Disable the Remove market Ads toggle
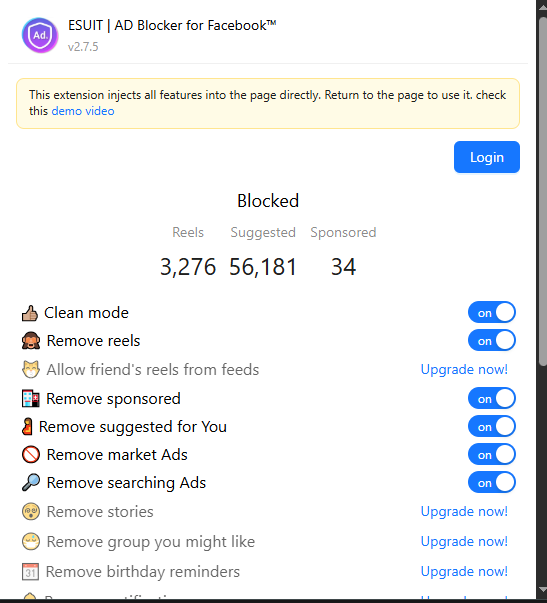547x603 pixels. pyautogui.click(x=492, y=455)
